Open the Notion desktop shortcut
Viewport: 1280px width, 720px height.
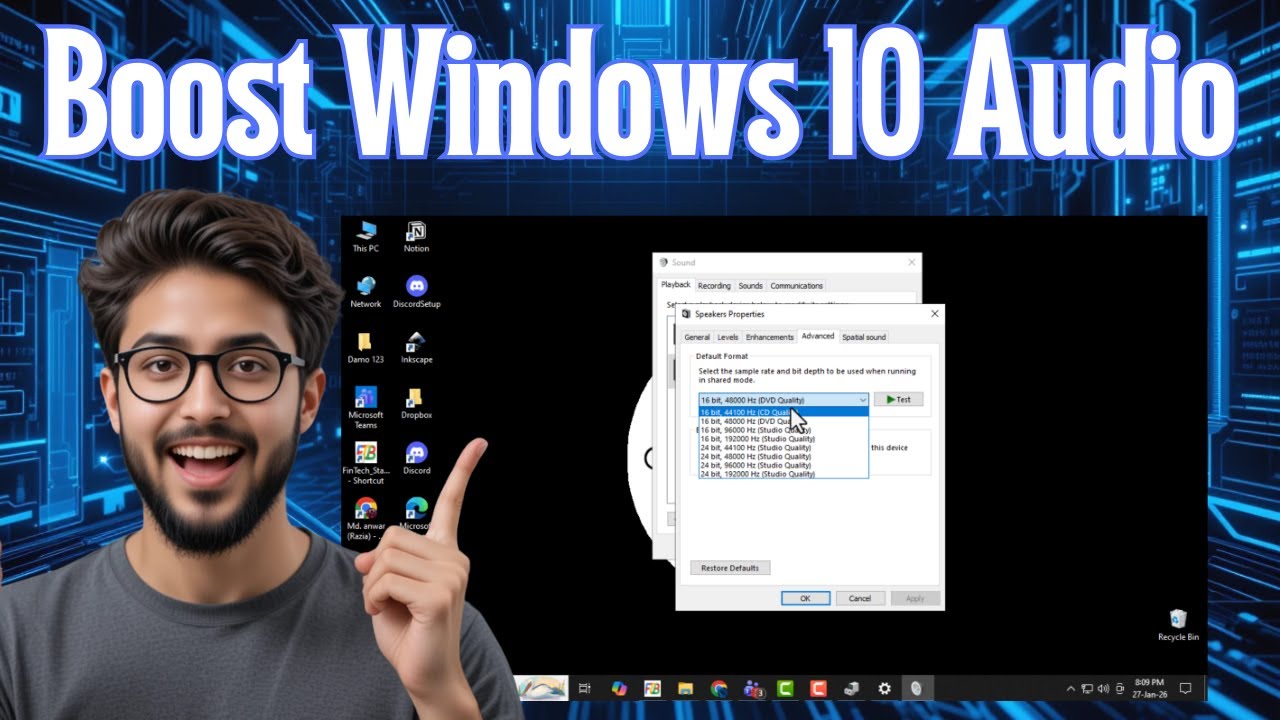click(x=416, y=236)
